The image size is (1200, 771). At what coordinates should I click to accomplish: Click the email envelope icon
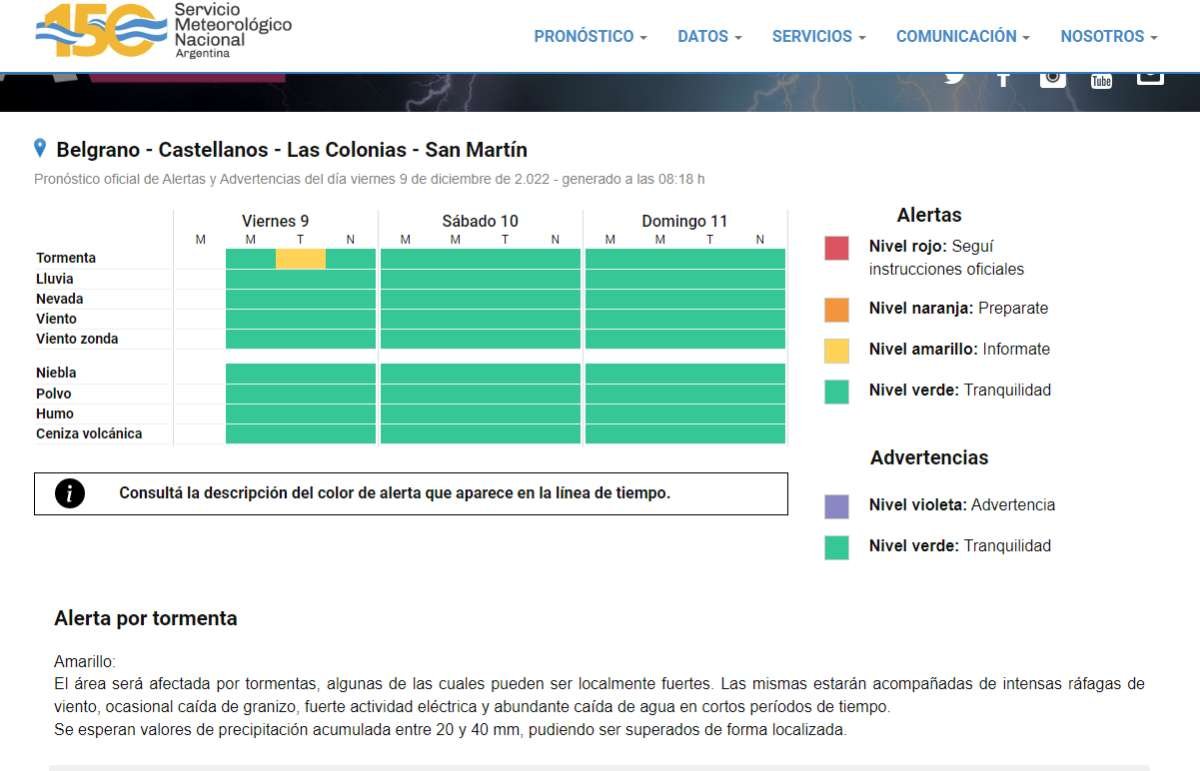click(1150, 76)
